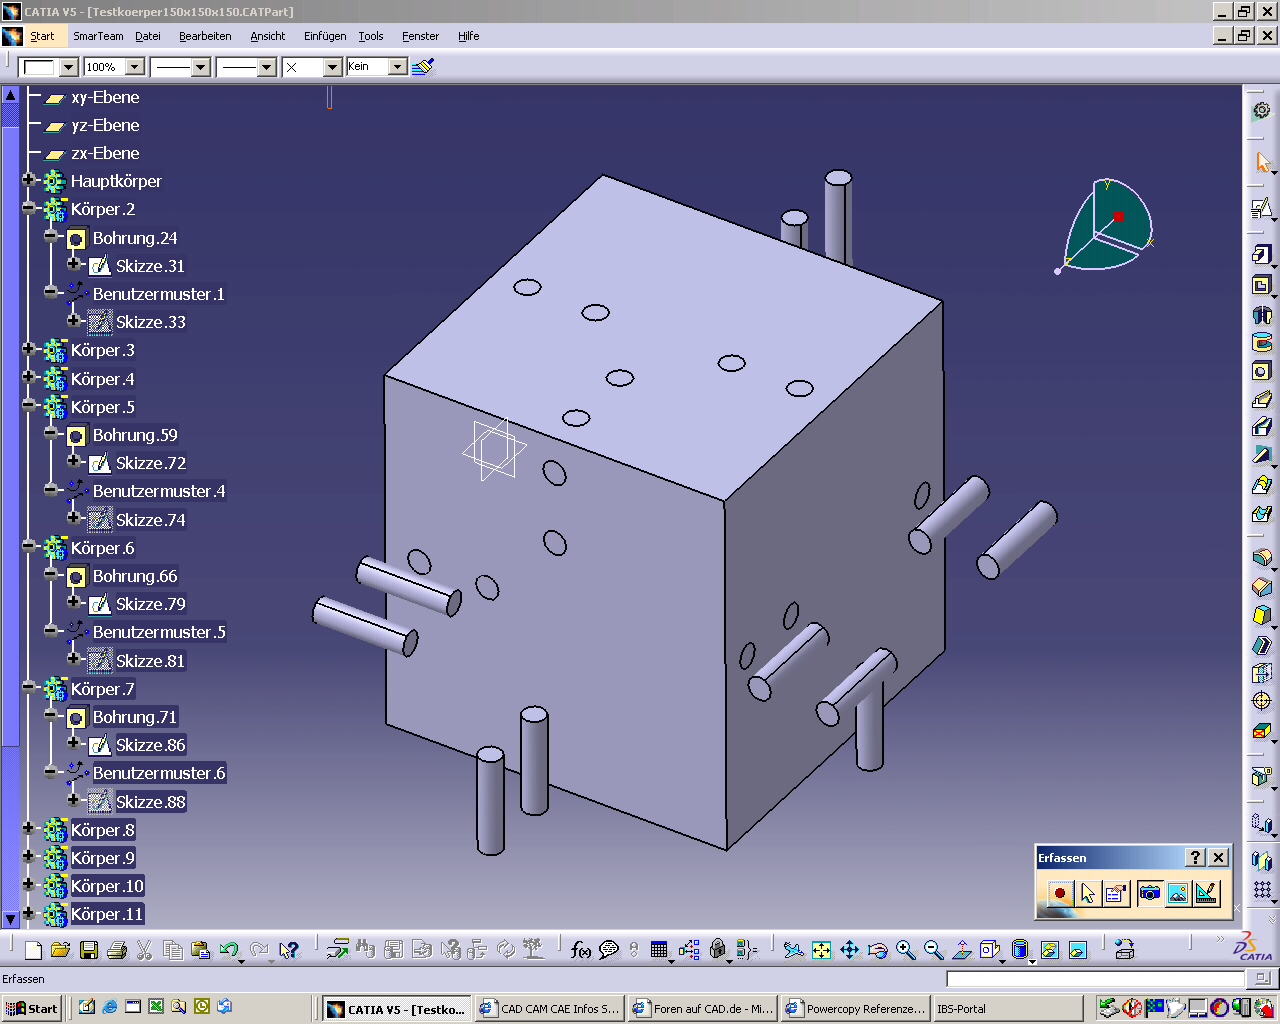
Task: Click the Windows Start button
Action: [x=33, y=1008]
